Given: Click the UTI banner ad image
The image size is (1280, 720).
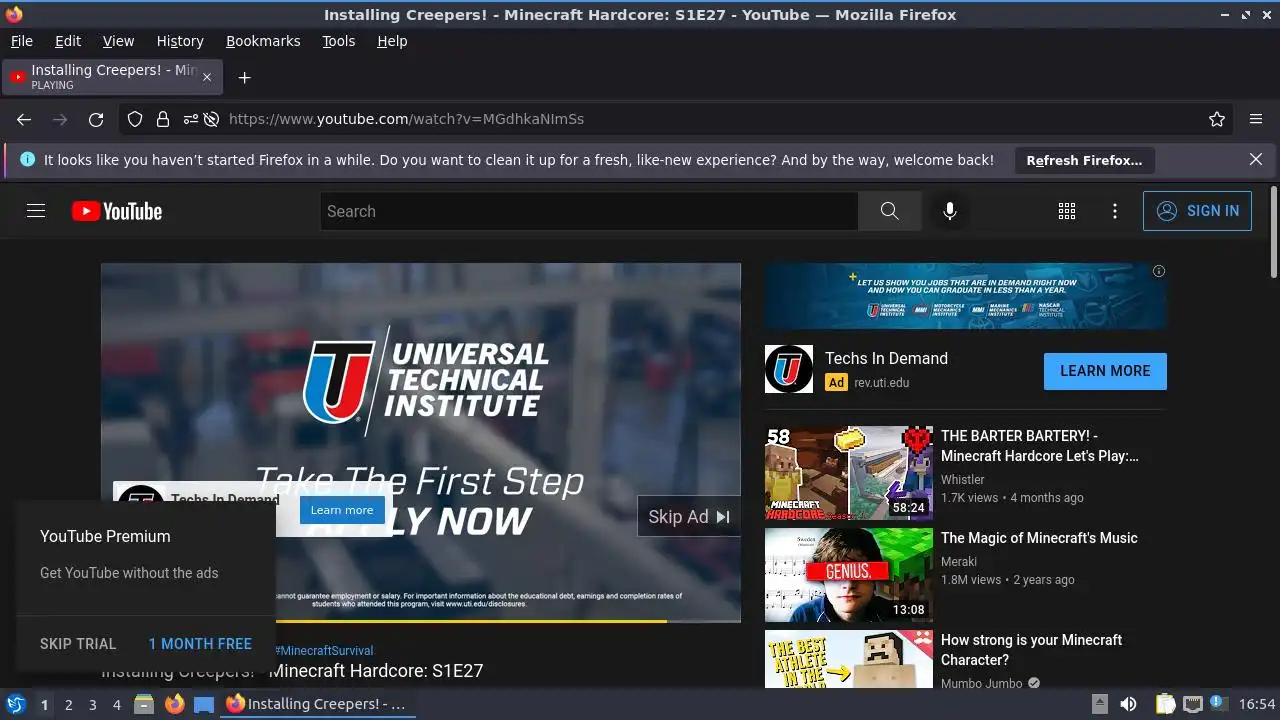Looking at the screenshot, I should point(965,296).
